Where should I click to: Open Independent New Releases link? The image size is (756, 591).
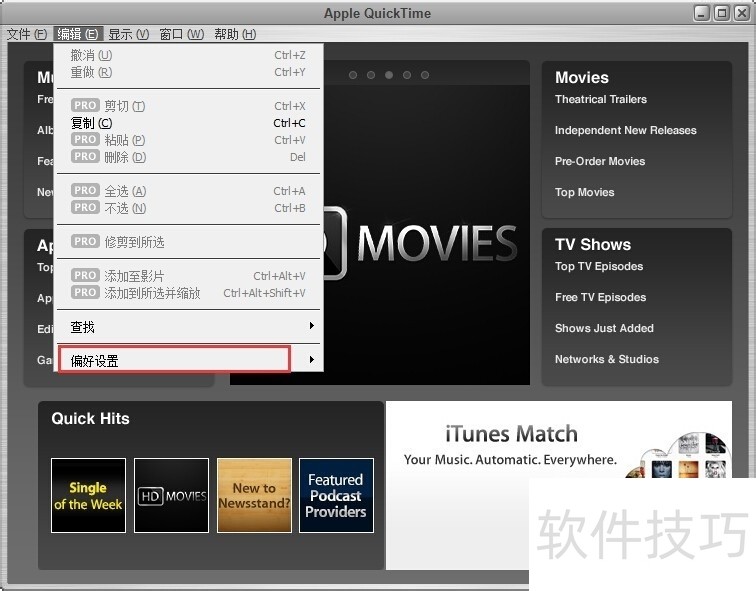pyautogui.click(x=625, y=130)
